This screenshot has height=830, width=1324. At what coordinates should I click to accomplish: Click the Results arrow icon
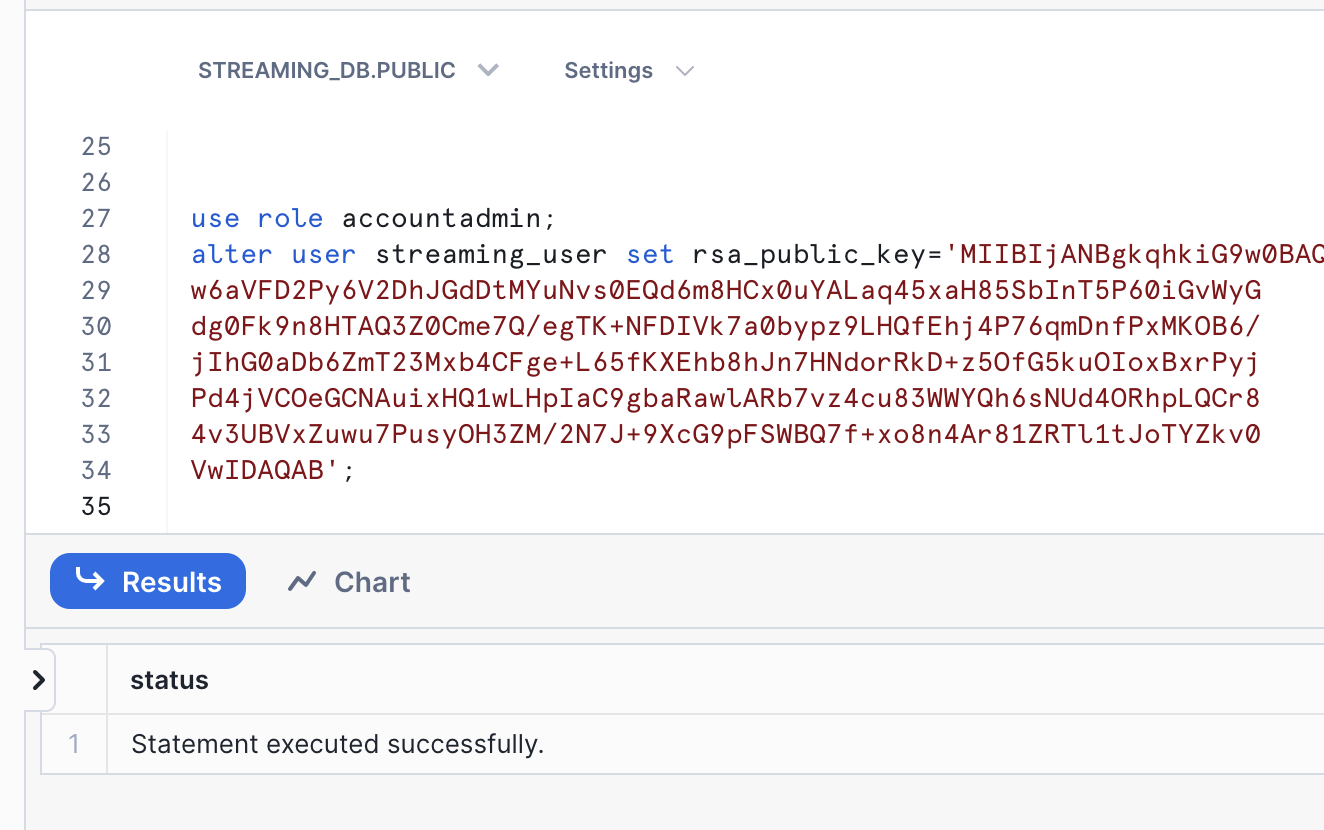pos(90,581)
